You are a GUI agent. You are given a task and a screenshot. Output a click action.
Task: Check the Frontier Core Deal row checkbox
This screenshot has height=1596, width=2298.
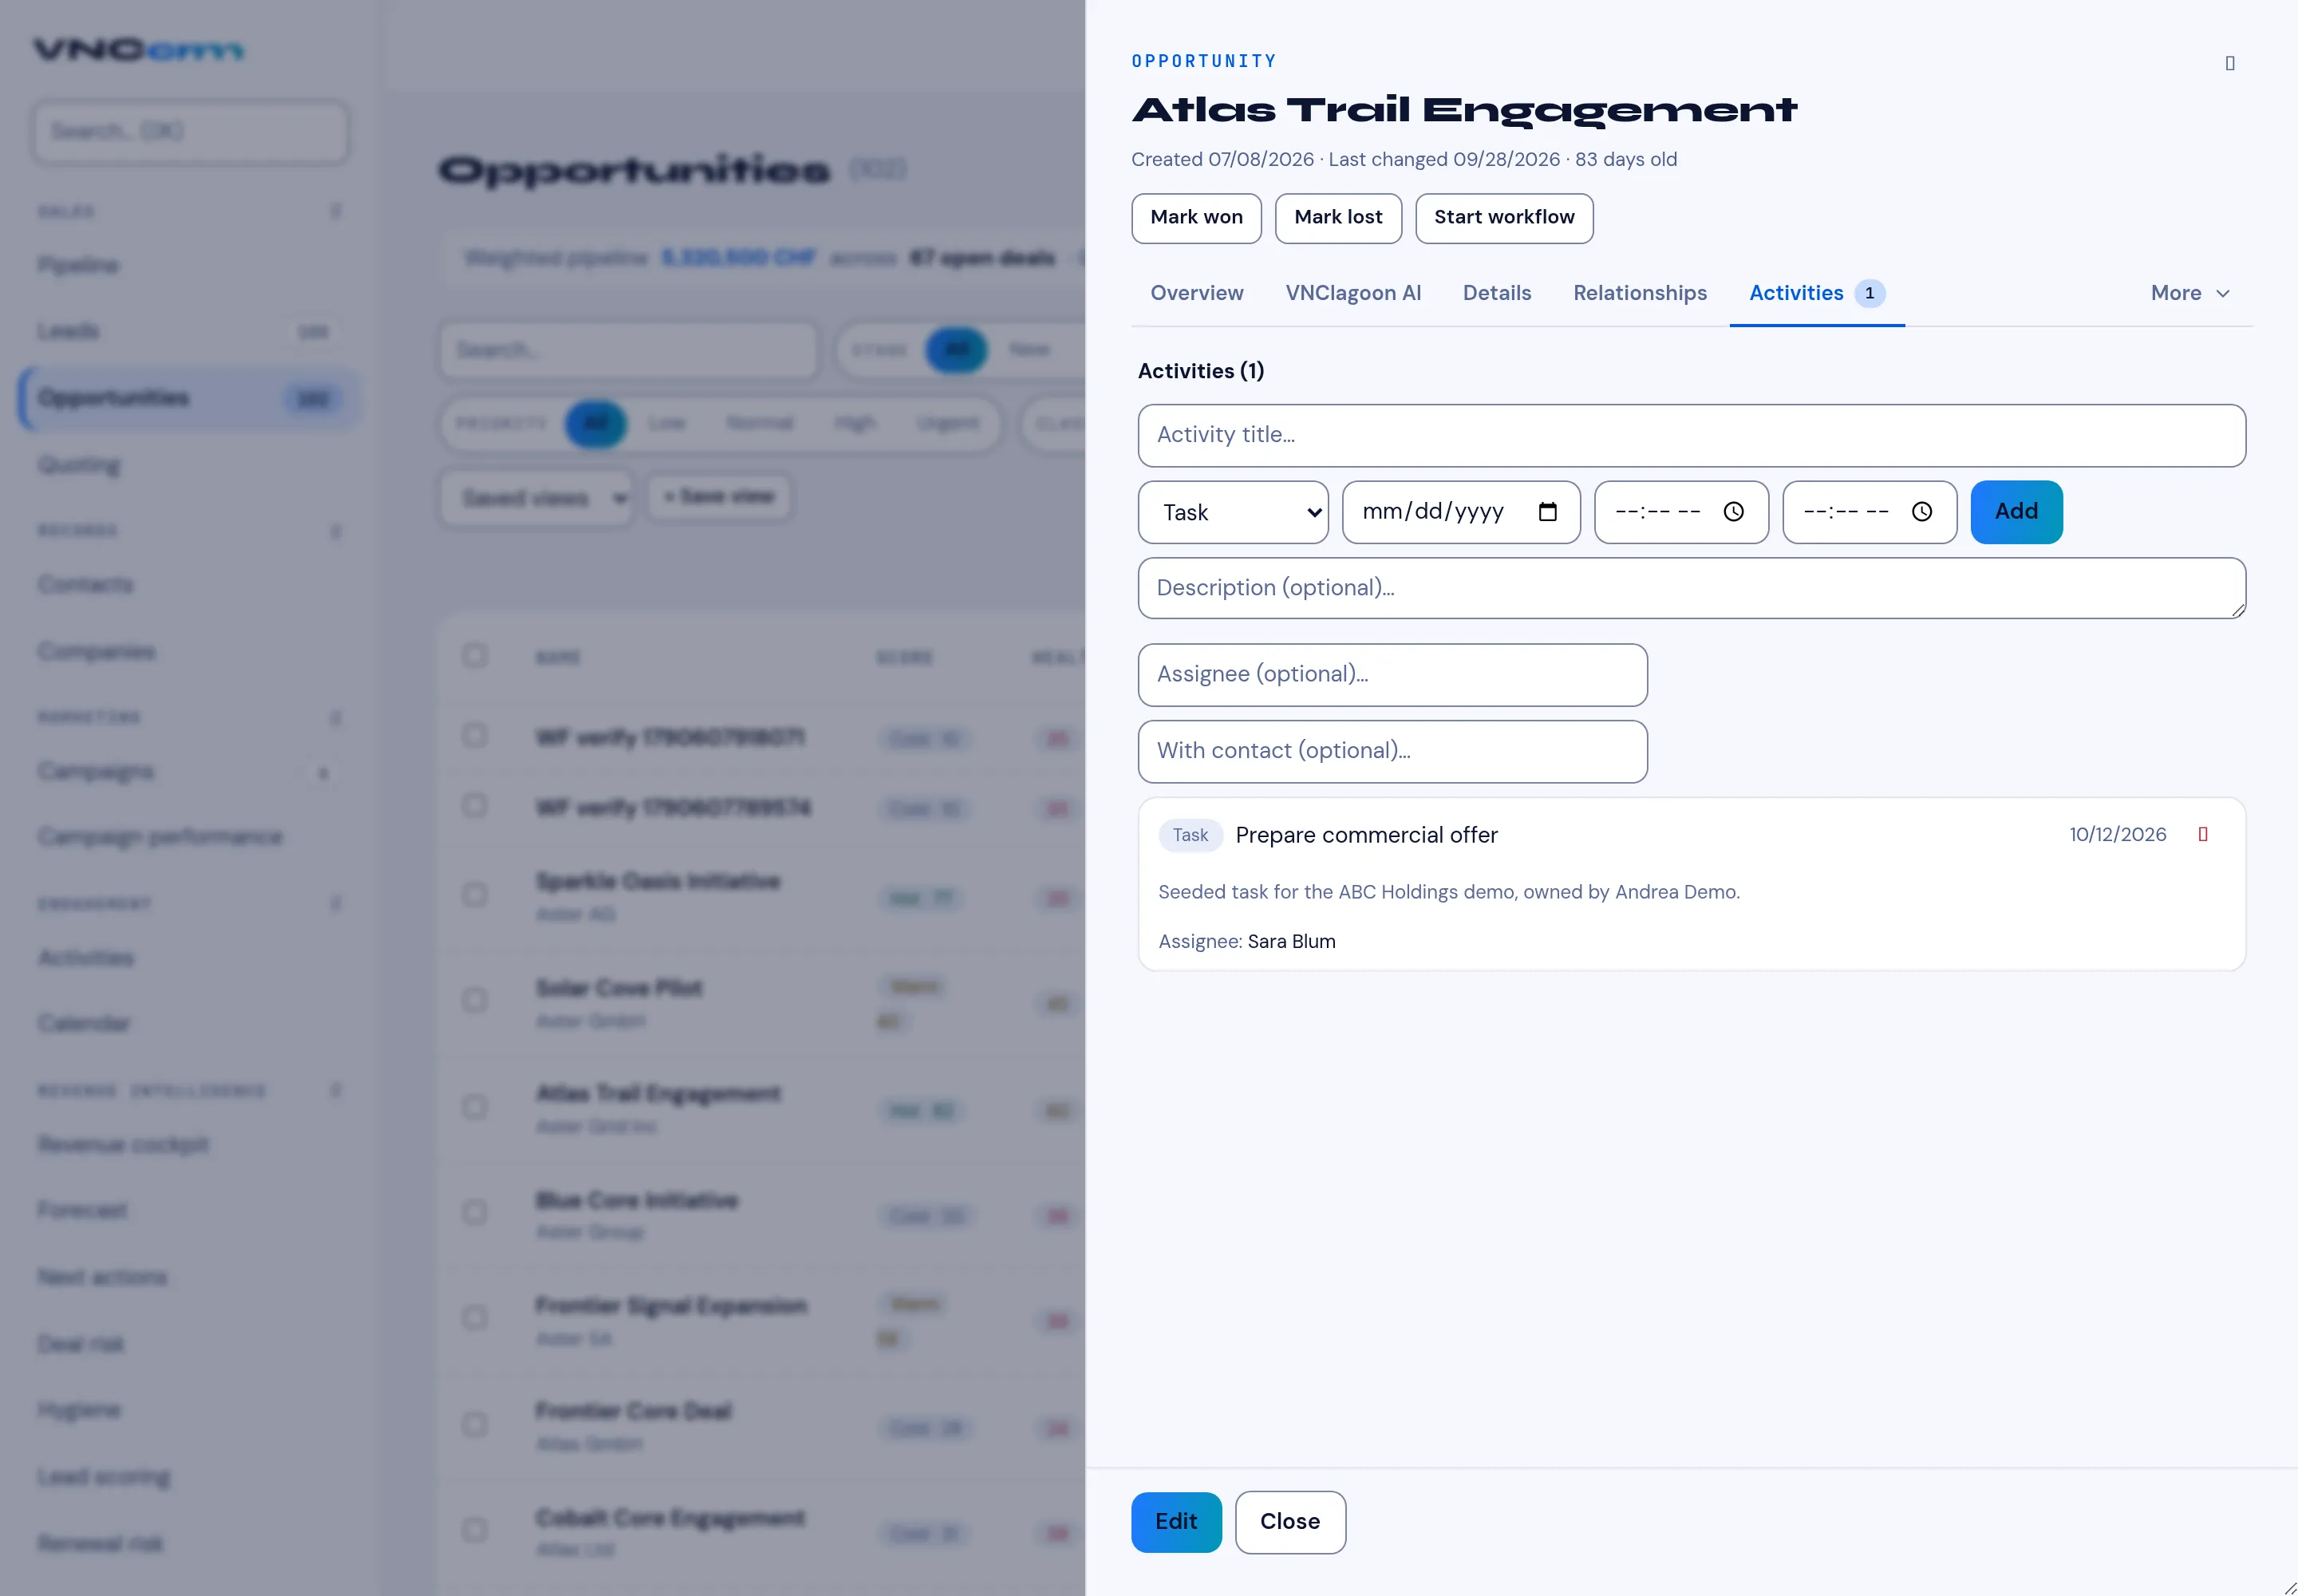pos(475,1424)
